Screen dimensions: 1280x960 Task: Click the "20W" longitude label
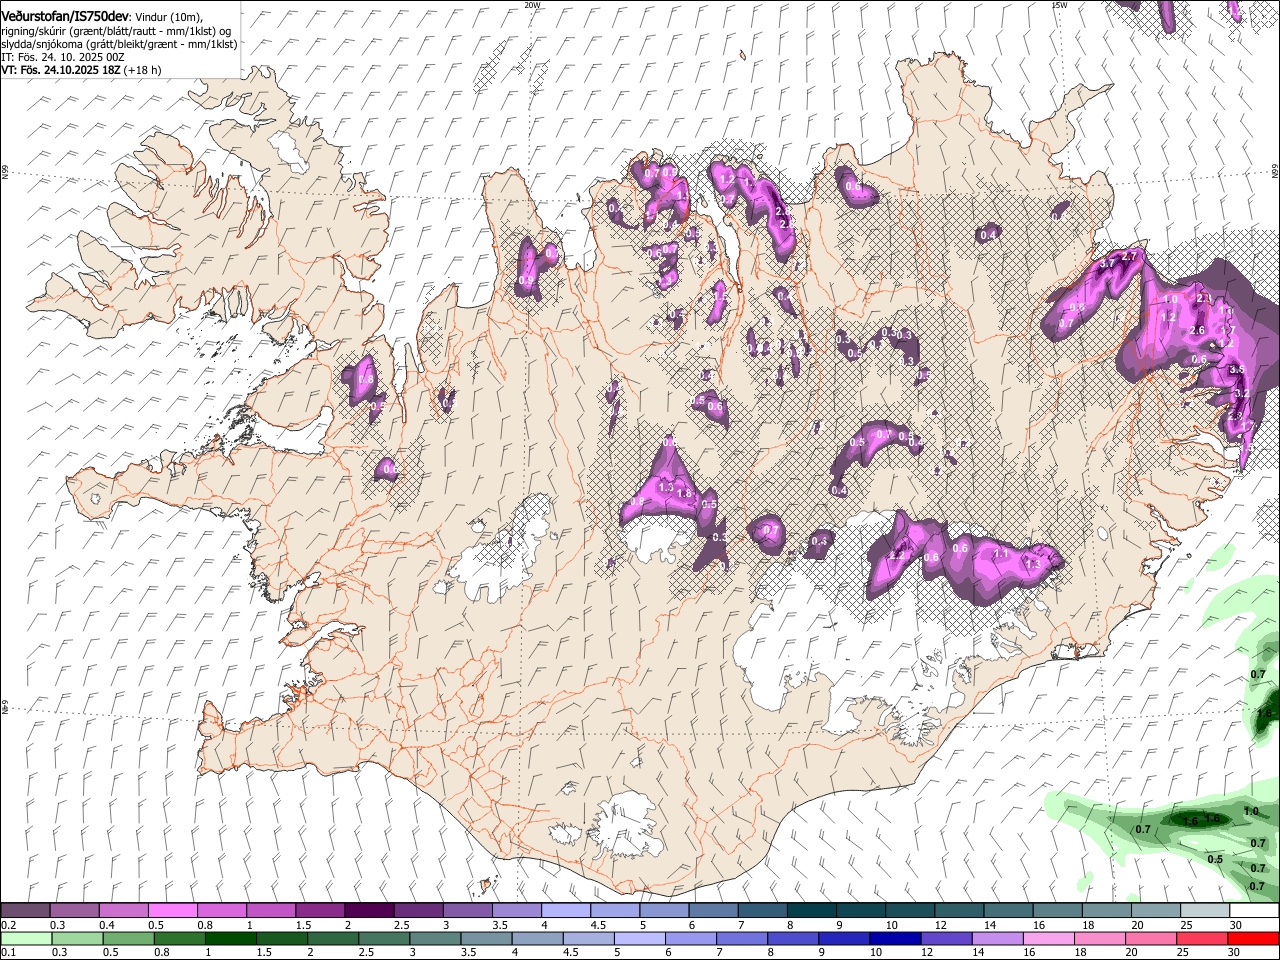532,5
